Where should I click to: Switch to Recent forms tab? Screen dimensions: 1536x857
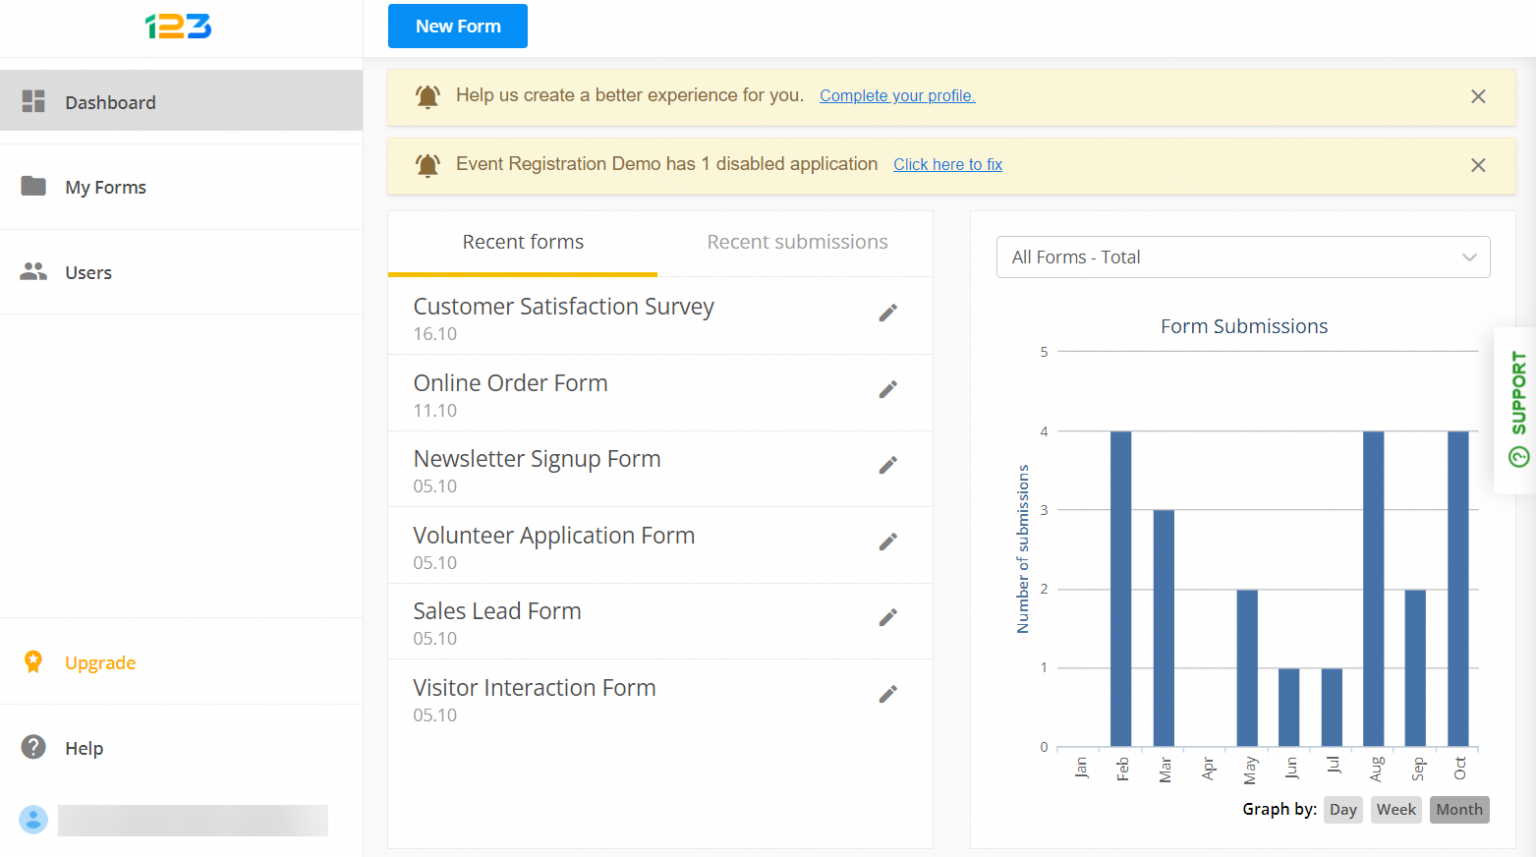[x=523, y=243]
